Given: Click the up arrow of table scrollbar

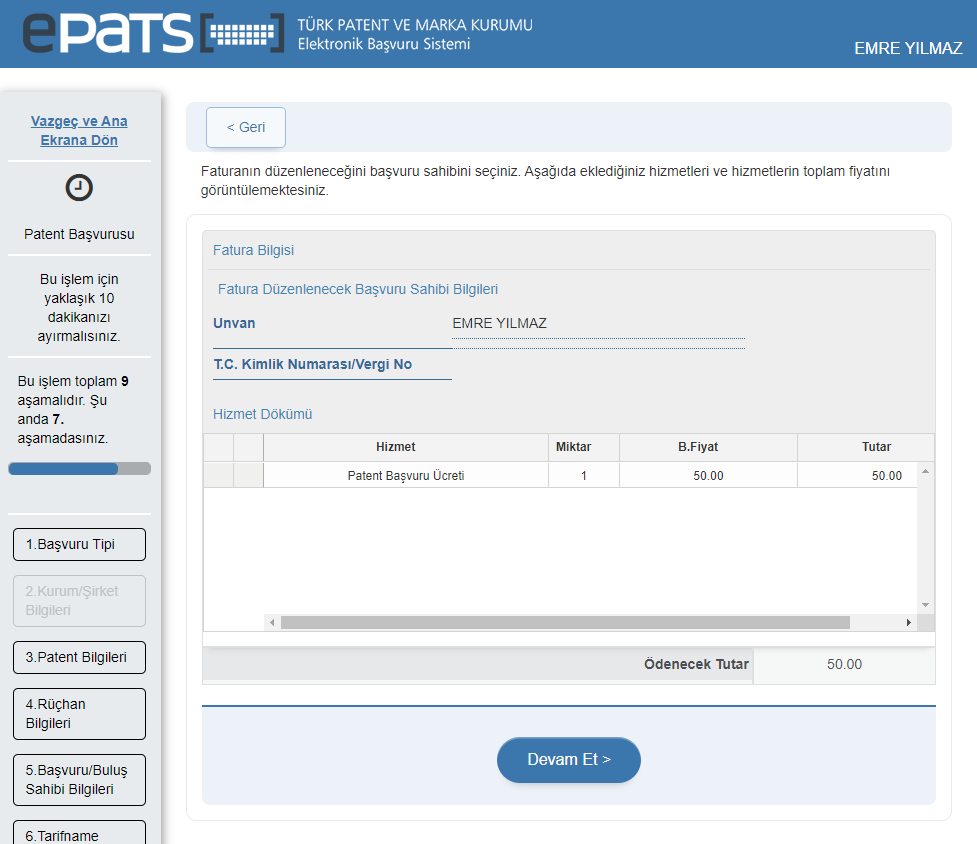Looking at the screenshot, I should 925,472.
